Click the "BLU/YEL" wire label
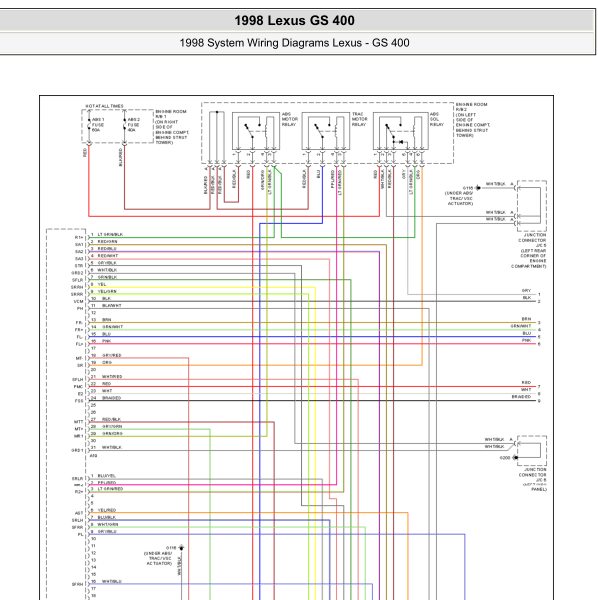This screenshot has height=600, width=598. (x=106, y=476)
